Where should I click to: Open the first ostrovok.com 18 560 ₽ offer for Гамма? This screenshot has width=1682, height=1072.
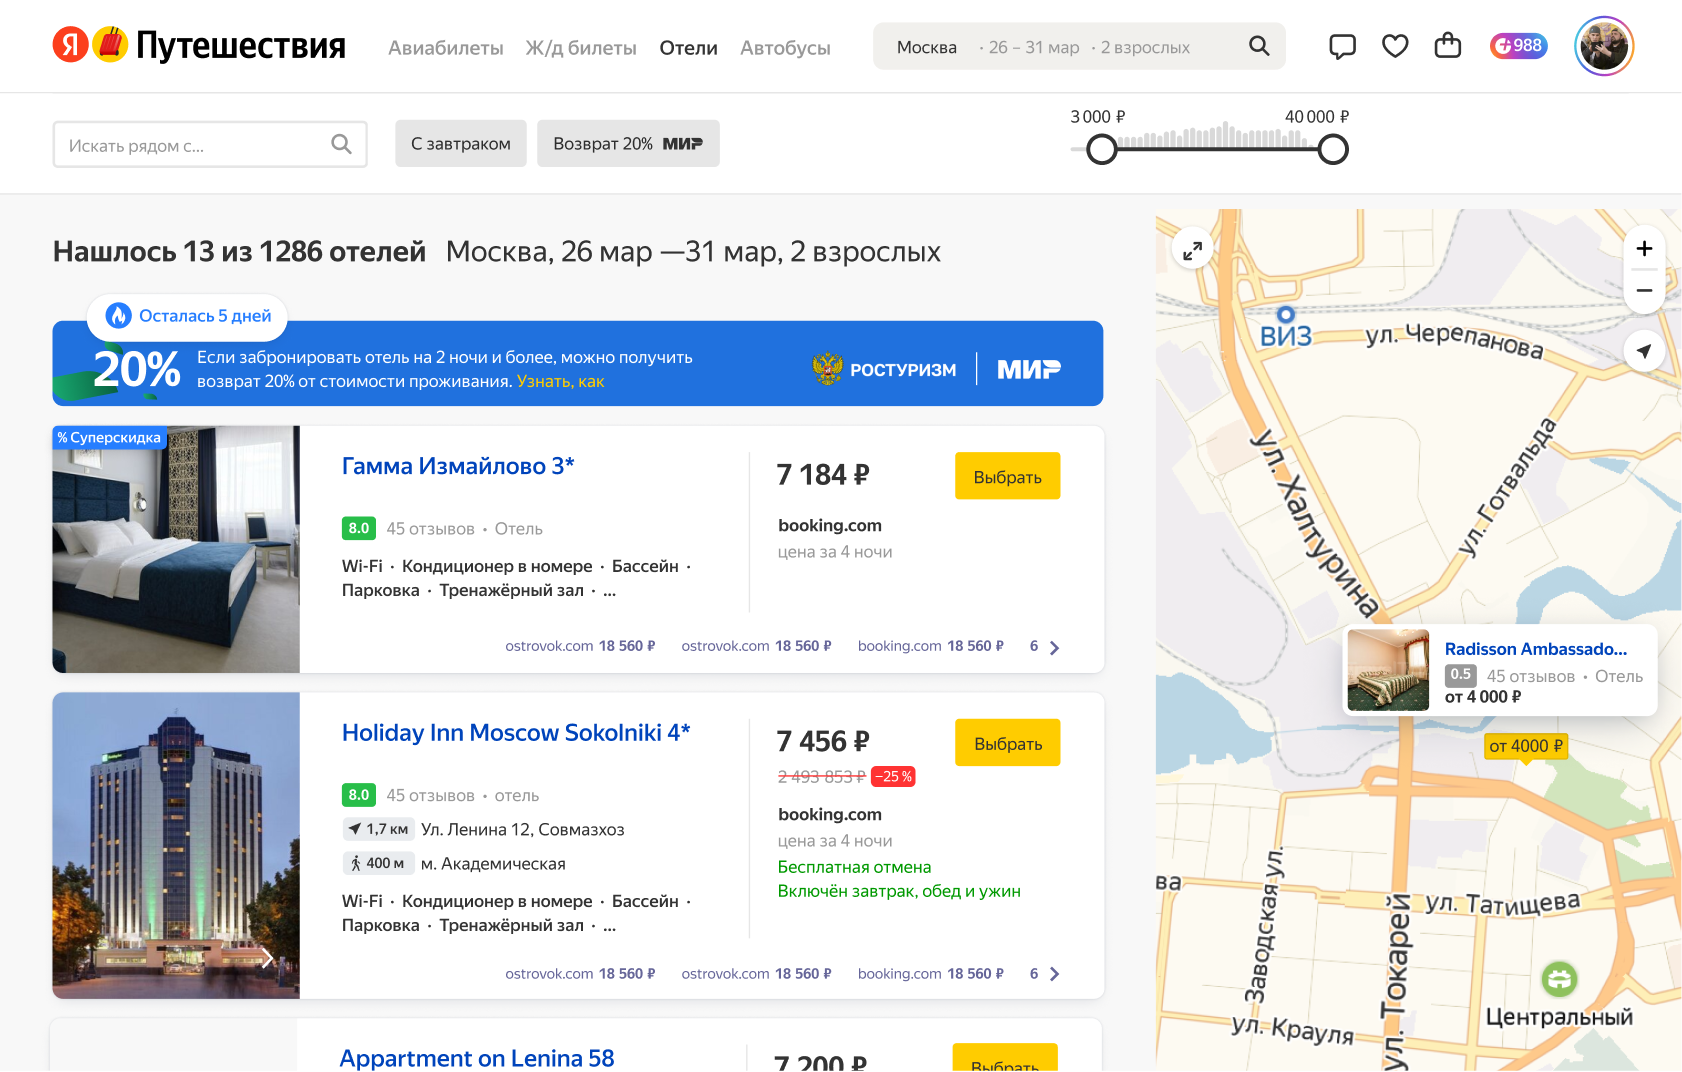pyautogui.click(x=581, y=646)
